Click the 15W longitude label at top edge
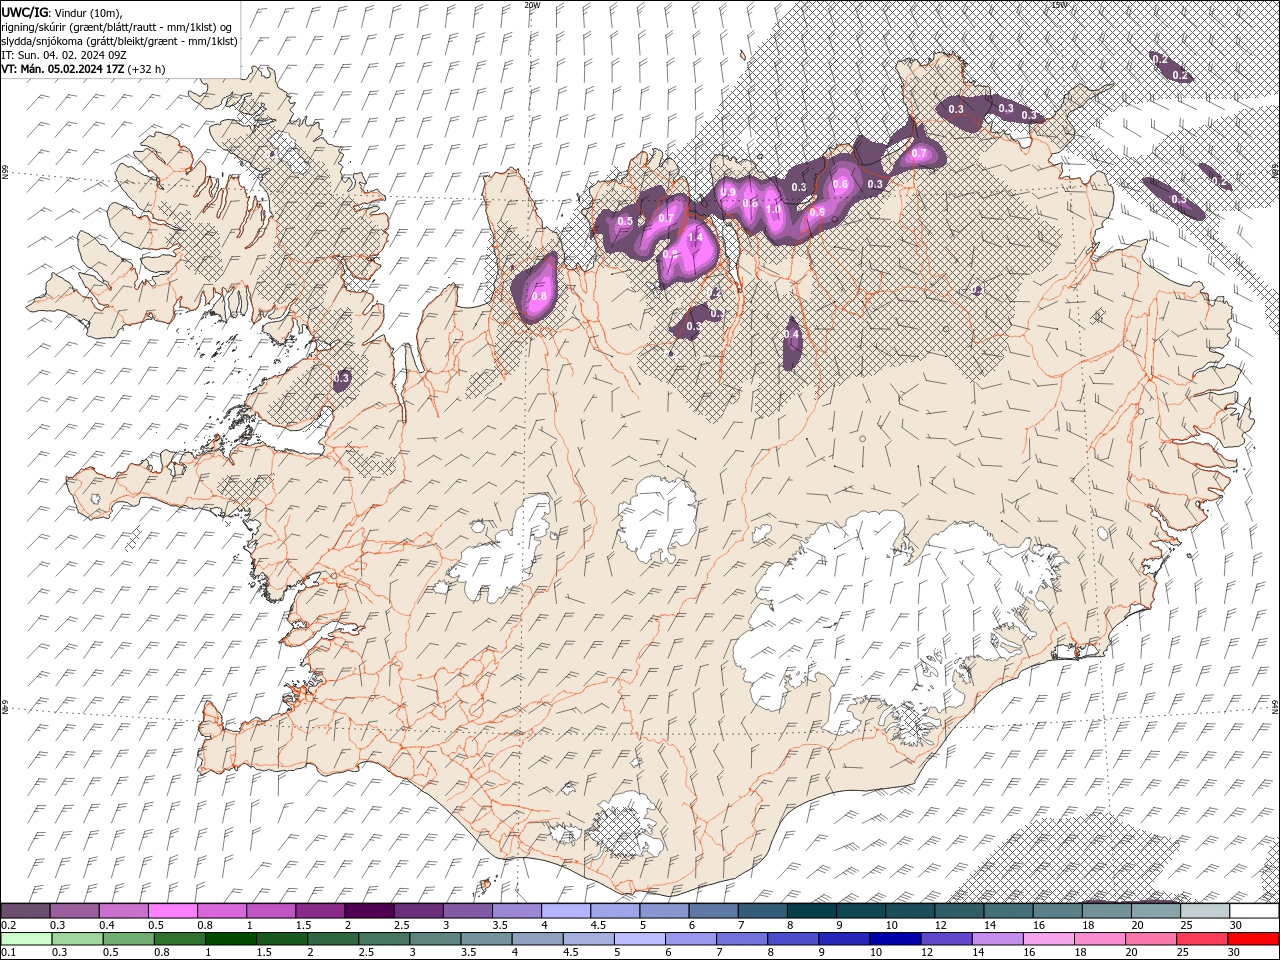Viewport: 1280px width, 960px height. click(x=1060, y=5)
